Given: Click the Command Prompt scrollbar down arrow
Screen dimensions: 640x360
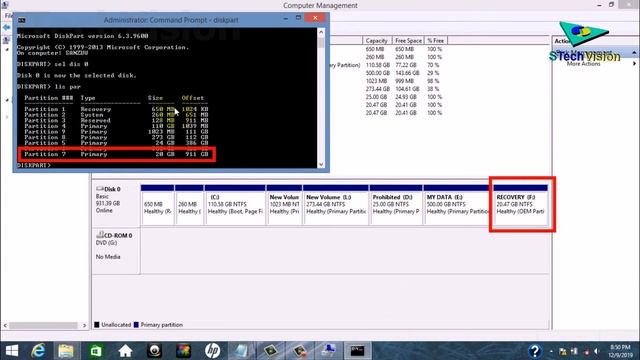Looking at the screenshot, I should pyautogui.click(x=321, y=164).
